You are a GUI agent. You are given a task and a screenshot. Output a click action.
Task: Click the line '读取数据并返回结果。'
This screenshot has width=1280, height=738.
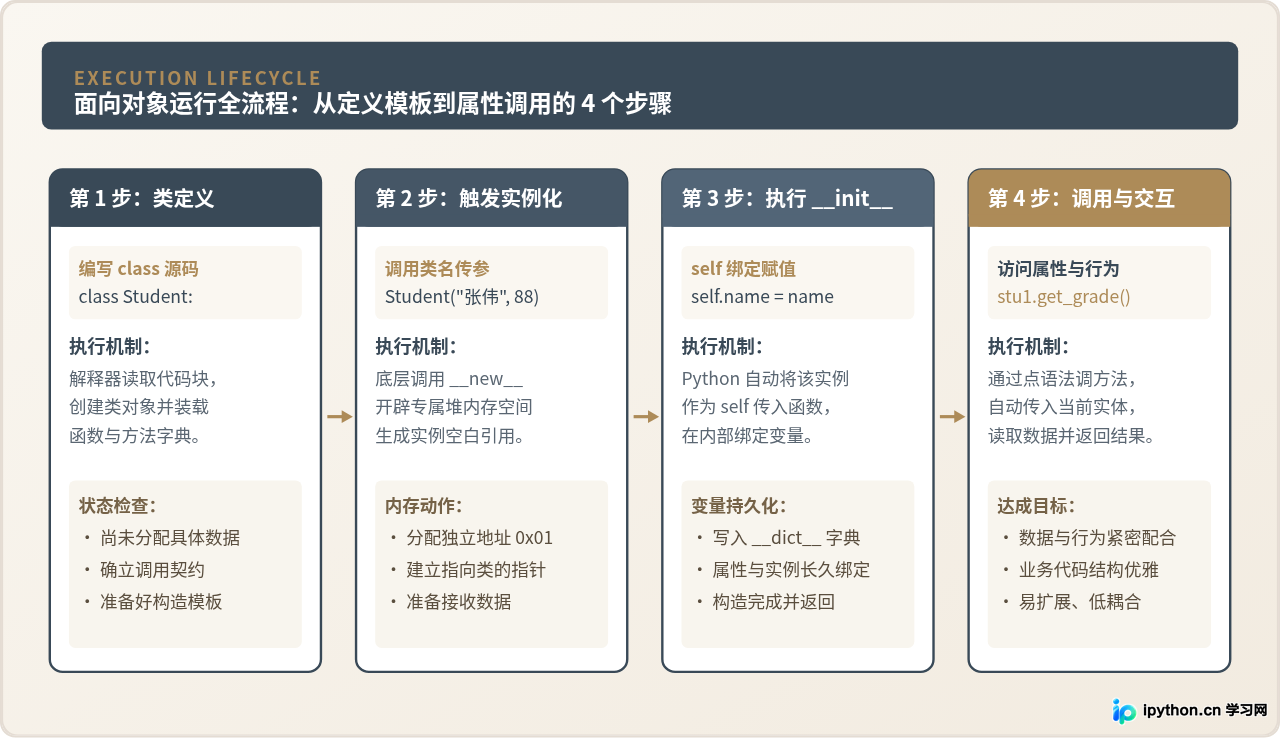[1071, 436]
